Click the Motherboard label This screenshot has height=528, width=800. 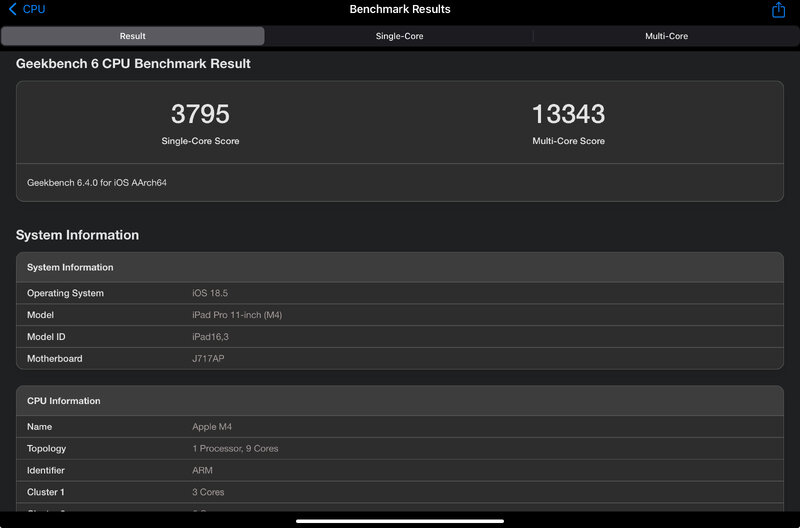(x=55, y=359)
